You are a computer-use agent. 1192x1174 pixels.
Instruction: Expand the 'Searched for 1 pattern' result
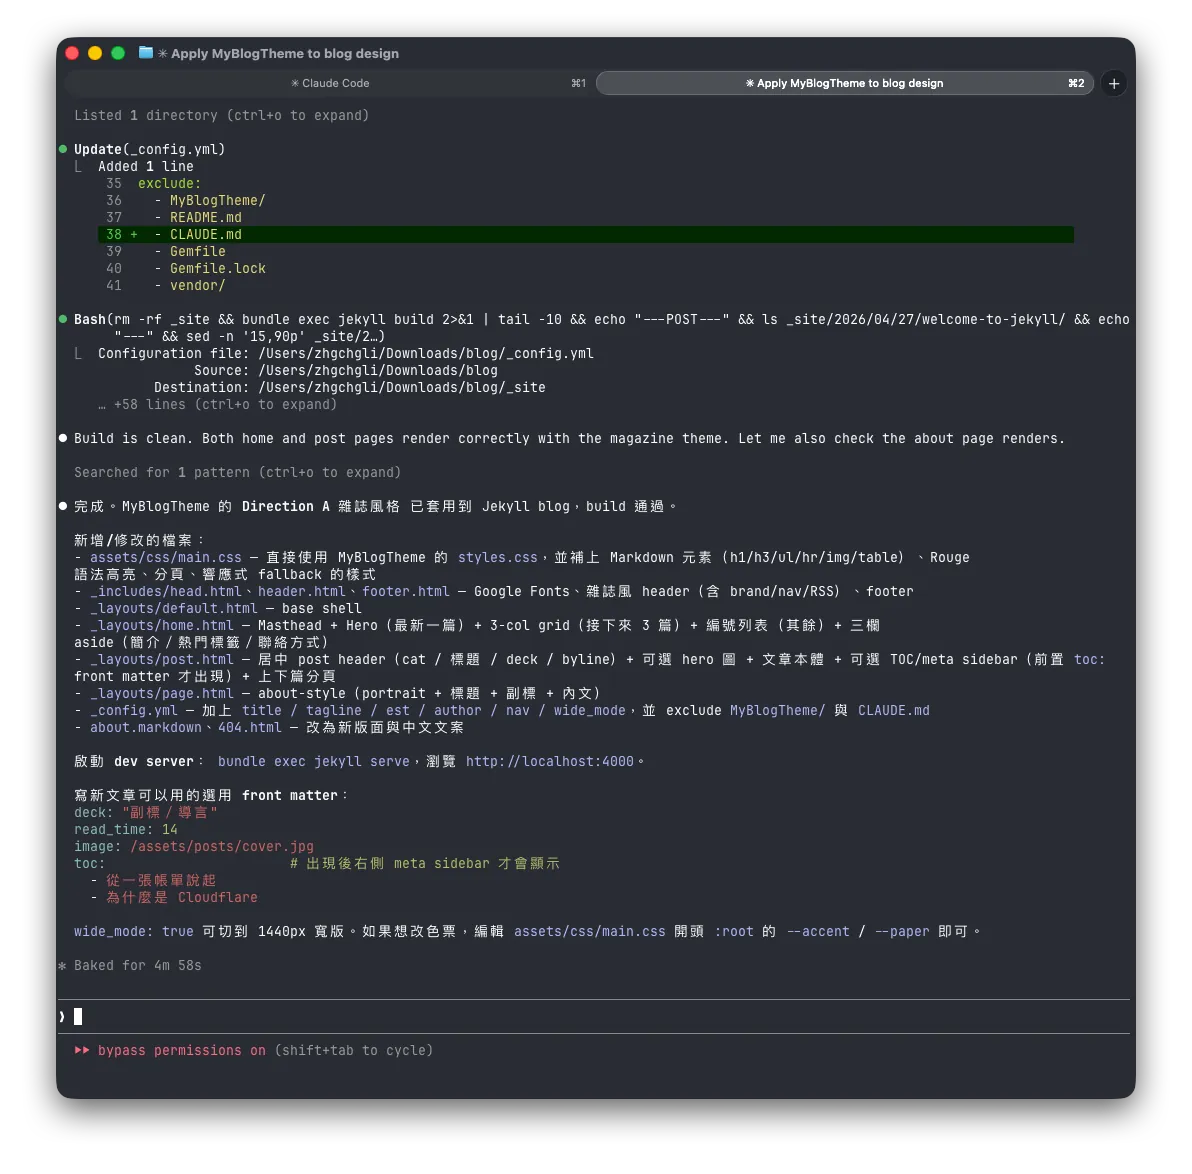click(237, 472)
